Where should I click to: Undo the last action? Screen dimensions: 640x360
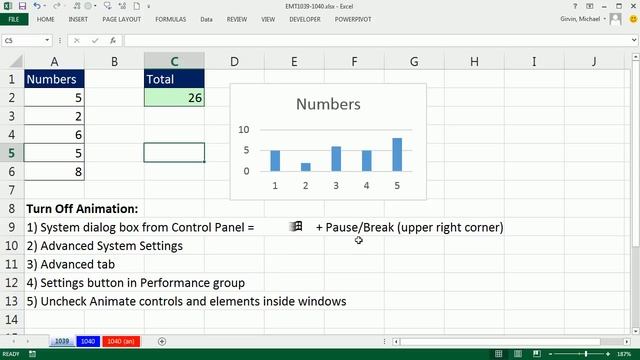(x=37, y=6)
